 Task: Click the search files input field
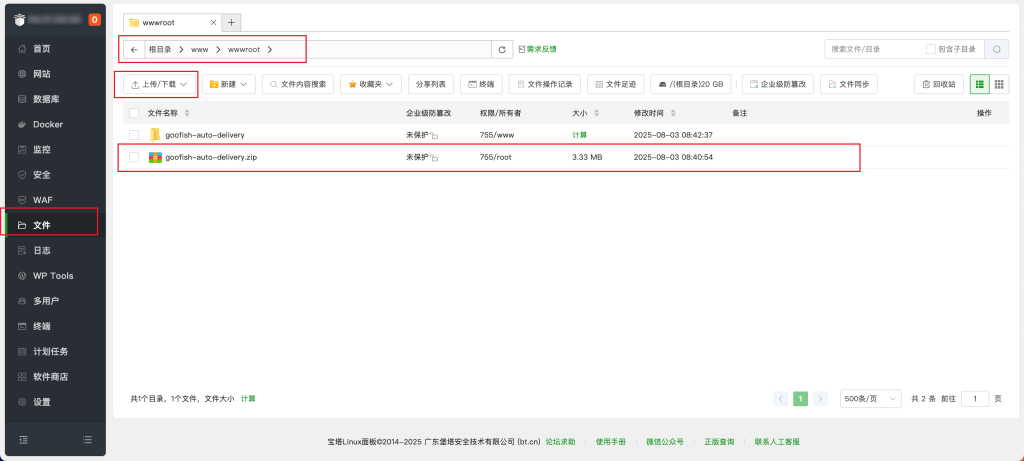[x=873, y=49]
